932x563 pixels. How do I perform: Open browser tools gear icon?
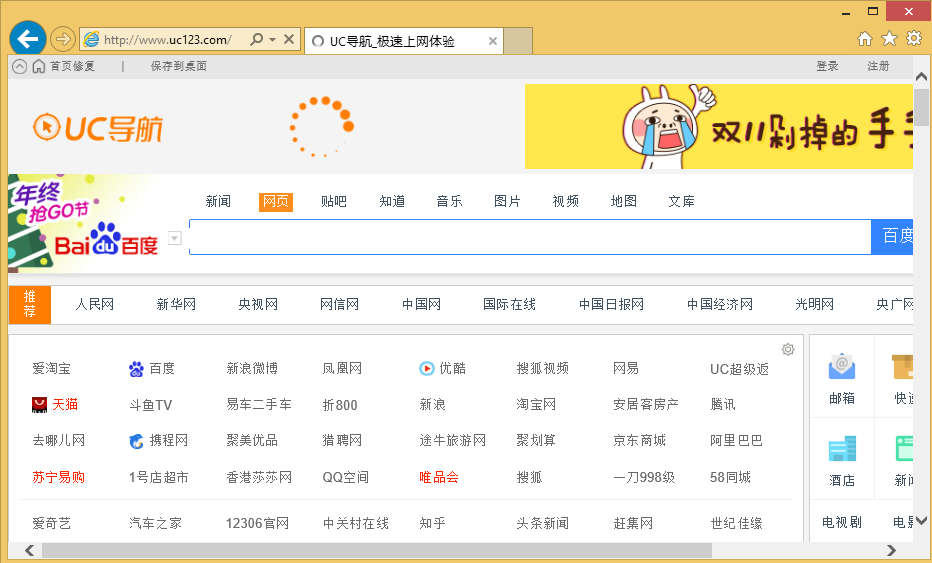[x=913, y=39]
